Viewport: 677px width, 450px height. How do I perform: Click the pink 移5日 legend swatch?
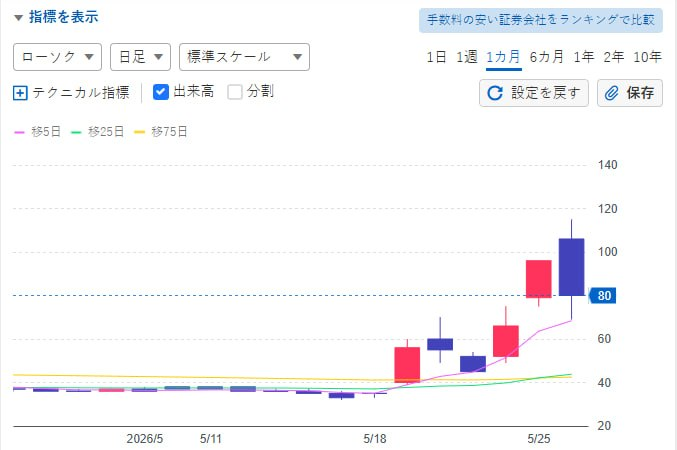(x=19, y=132)
